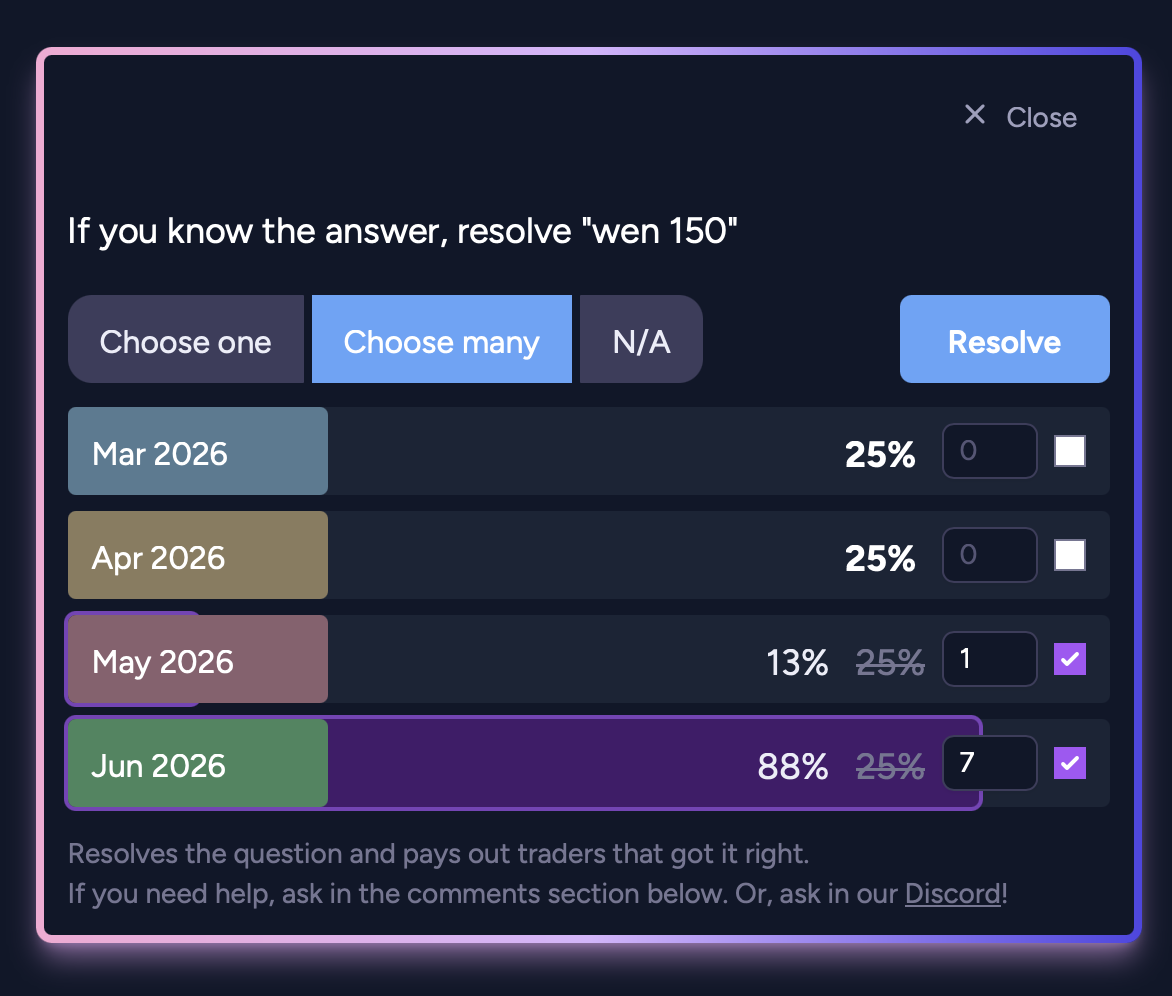This screenshot has height=996, width=1172.
Task: Click the Jun 2026 weight input showing 7
Action: [990, 763]
